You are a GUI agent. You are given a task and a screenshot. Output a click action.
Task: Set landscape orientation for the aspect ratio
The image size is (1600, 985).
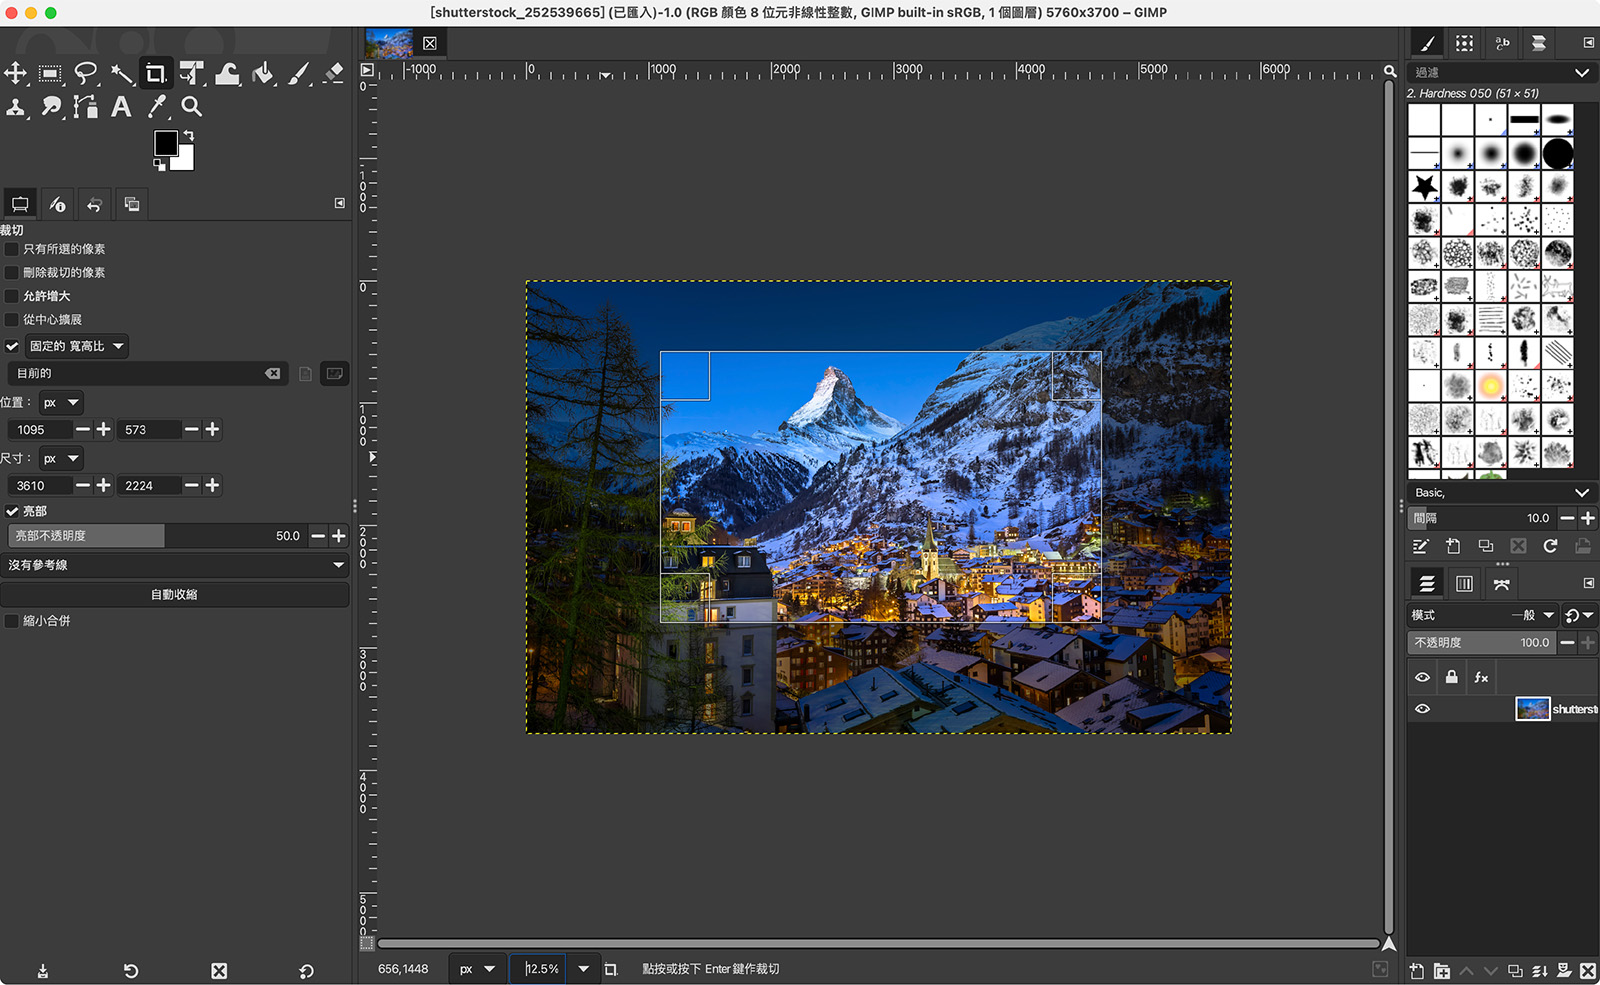coord(334,373)
